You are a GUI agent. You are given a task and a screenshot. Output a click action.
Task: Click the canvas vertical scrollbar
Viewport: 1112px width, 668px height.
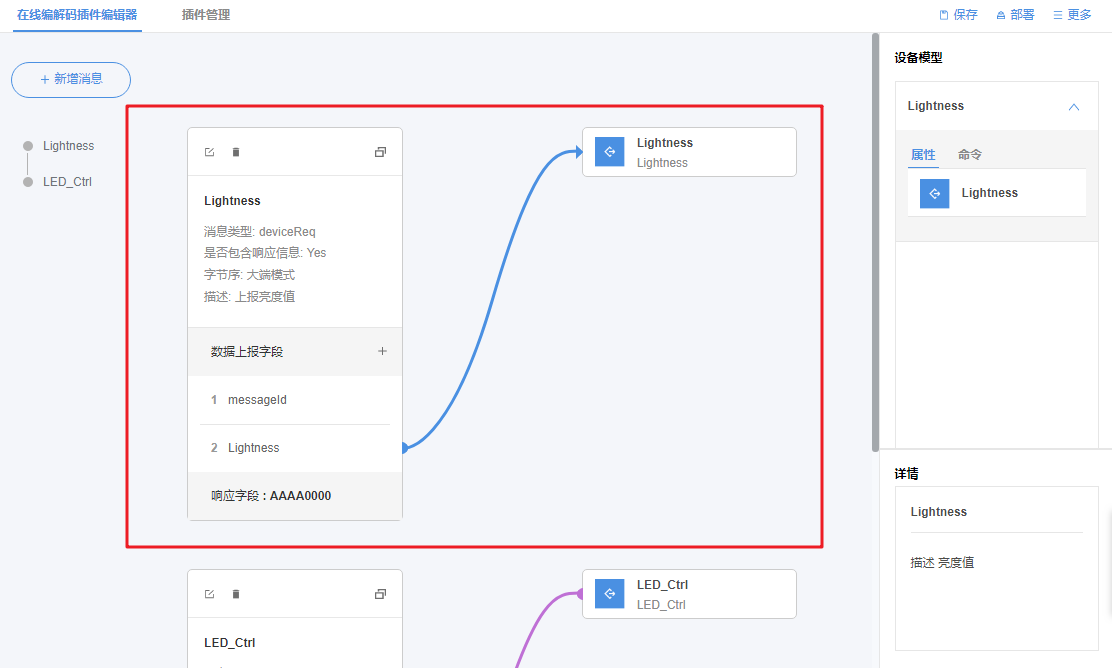pos(875,240)
